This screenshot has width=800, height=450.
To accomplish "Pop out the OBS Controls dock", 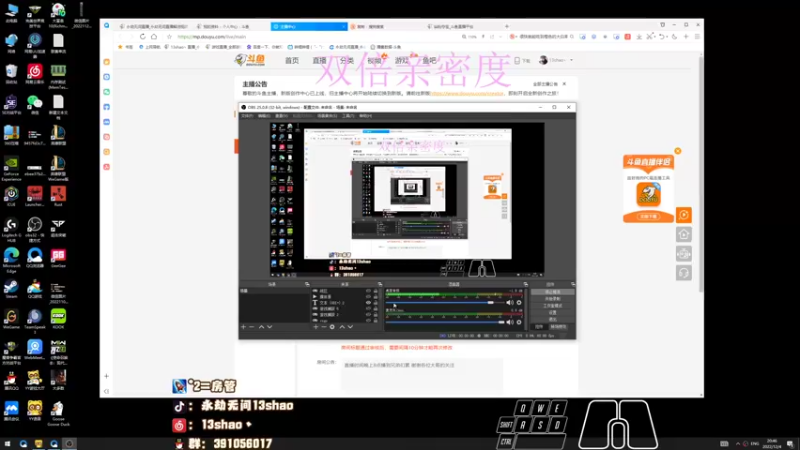I will tap(573, 284).
